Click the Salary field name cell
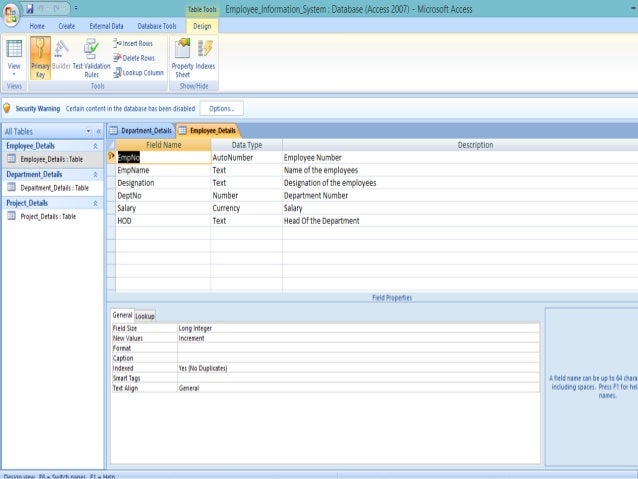 click(163, 208)
